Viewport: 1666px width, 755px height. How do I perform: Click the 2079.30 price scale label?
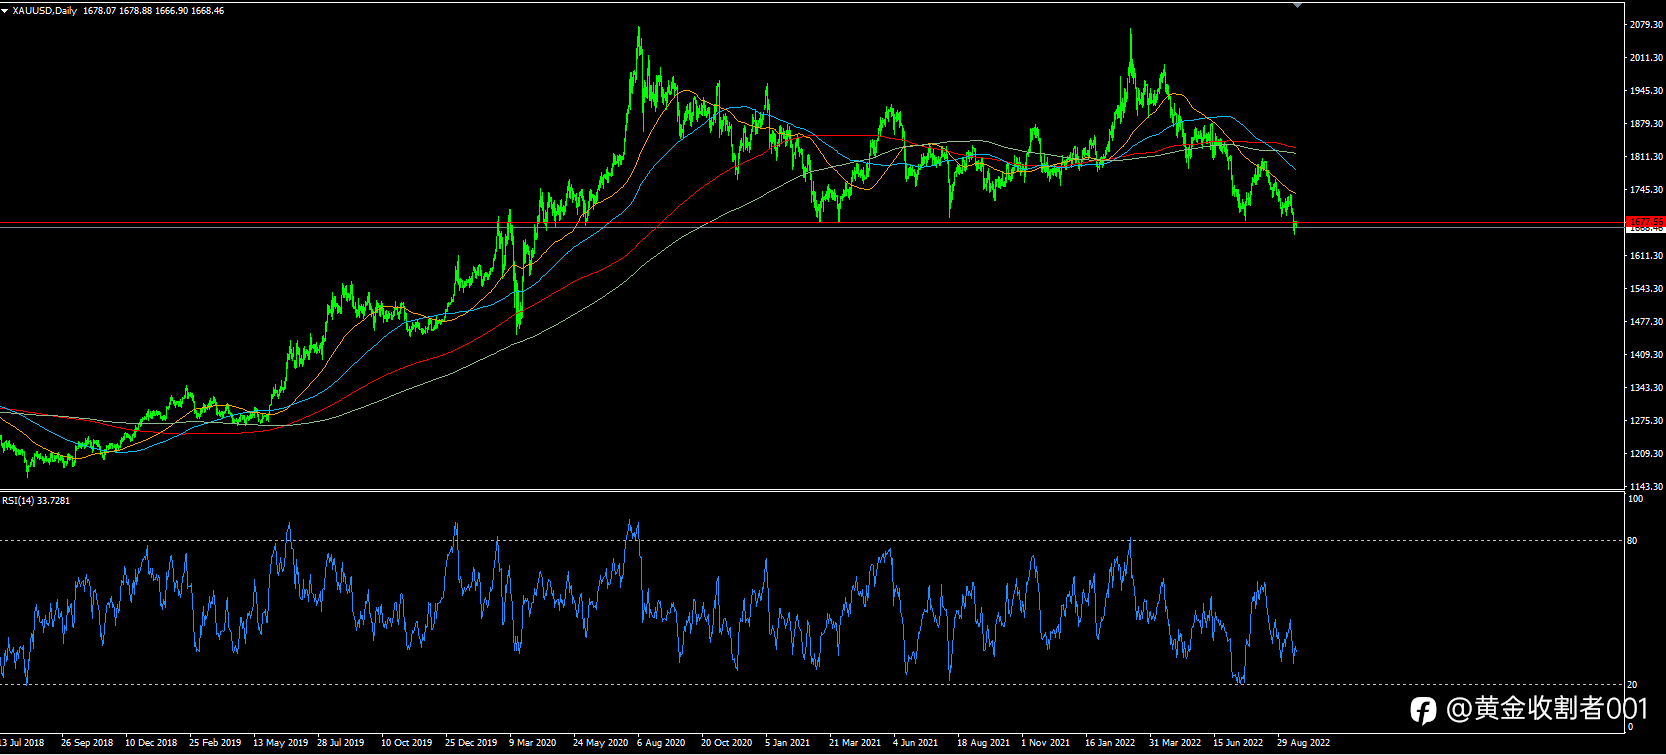[1646, 25]
